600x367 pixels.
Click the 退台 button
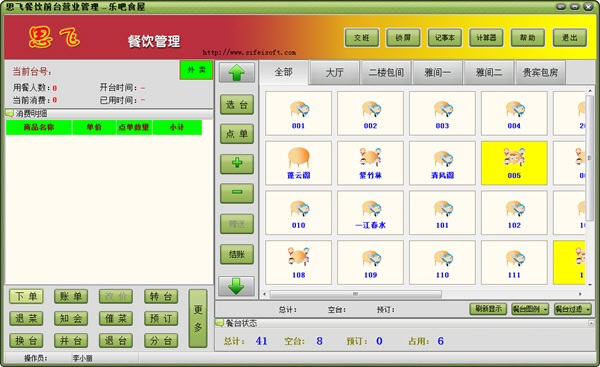pos(116,341)
